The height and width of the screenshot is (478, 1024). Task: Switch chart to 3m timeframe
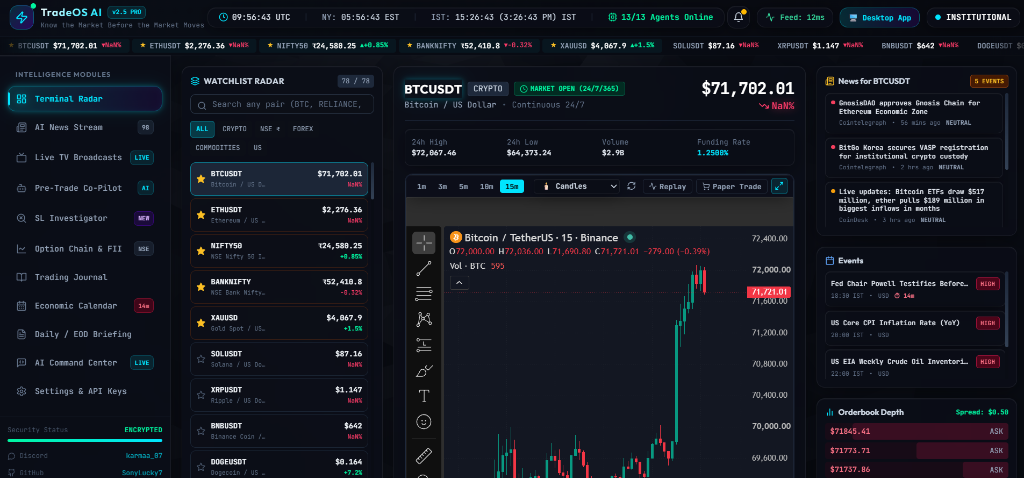pos(443,186)
